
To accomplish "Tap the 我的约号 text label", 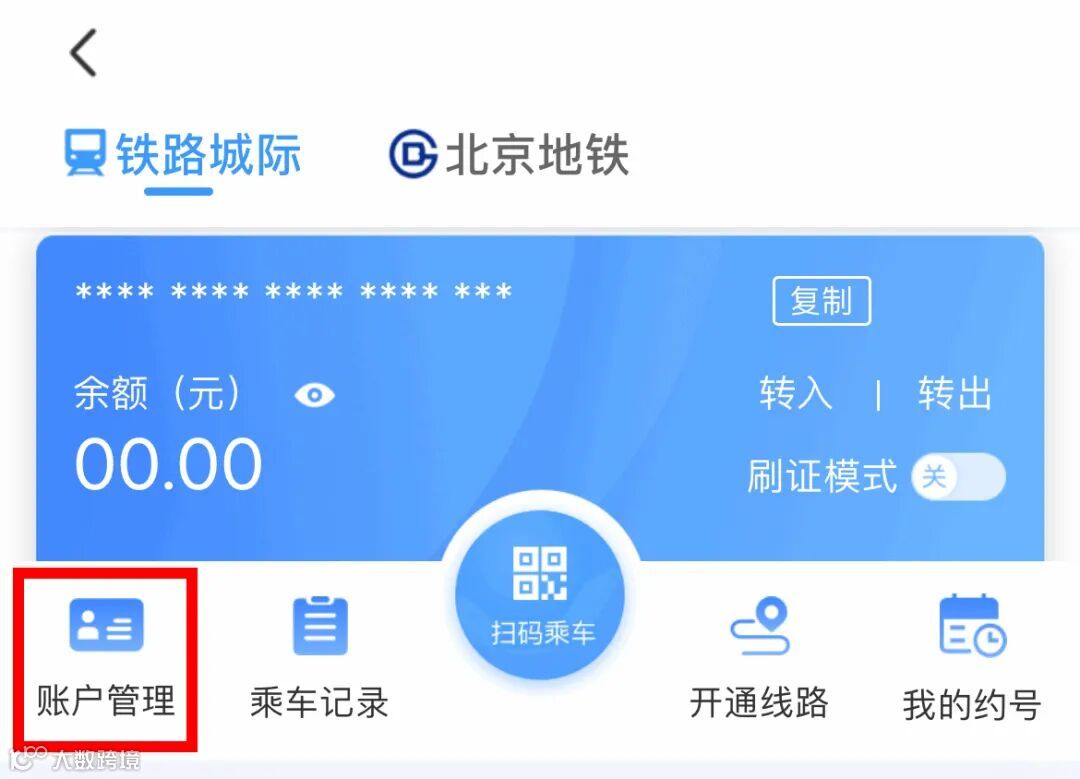I will coord(972,705).
